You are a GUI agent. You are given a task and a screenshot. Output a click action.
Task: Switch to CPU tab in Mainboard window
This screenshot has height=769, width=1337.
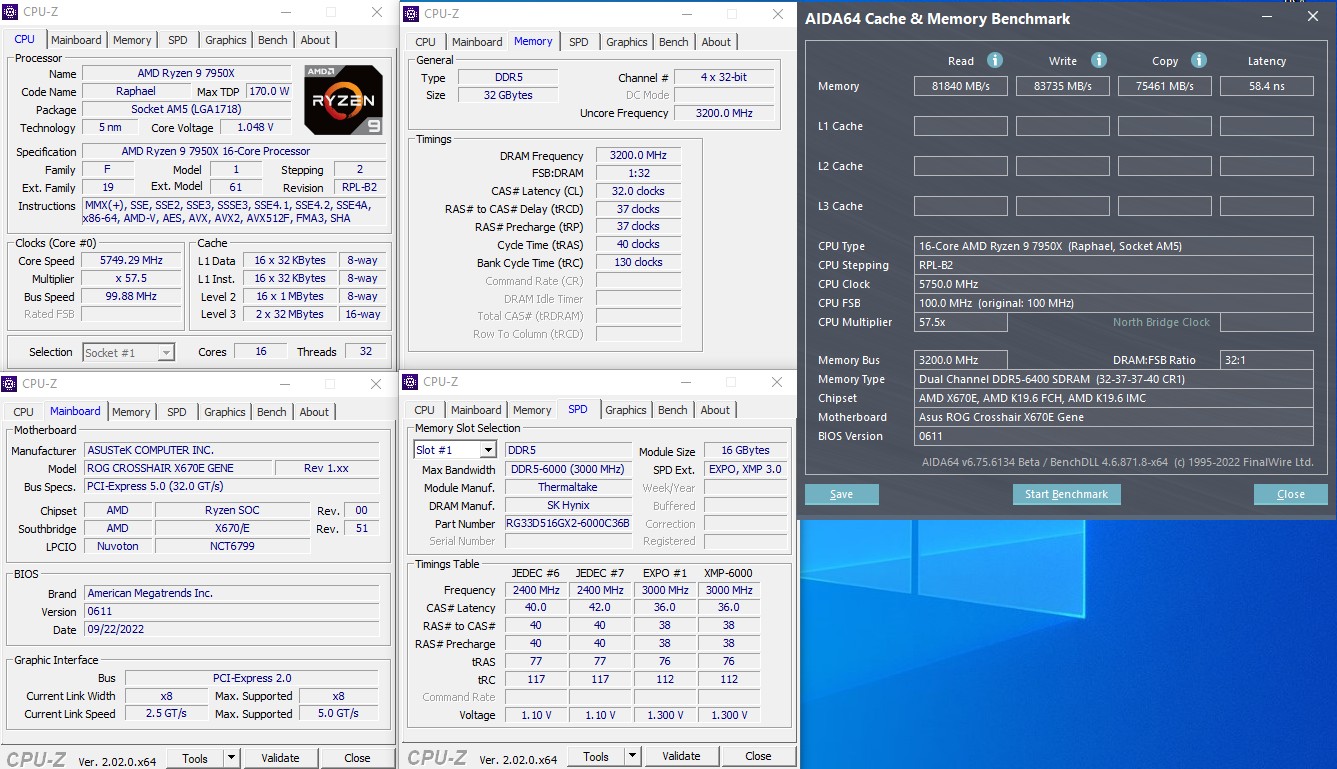(x=24, y=412)
